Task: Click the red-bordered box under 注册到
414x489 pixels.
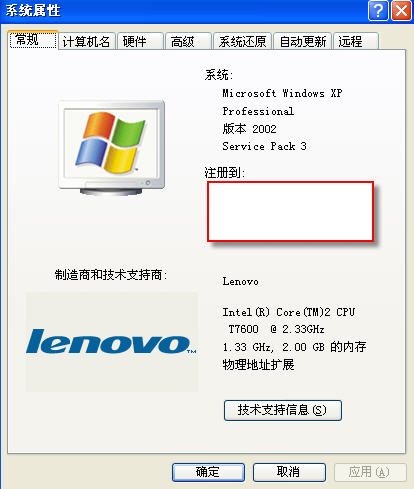Action: point(290,211)
